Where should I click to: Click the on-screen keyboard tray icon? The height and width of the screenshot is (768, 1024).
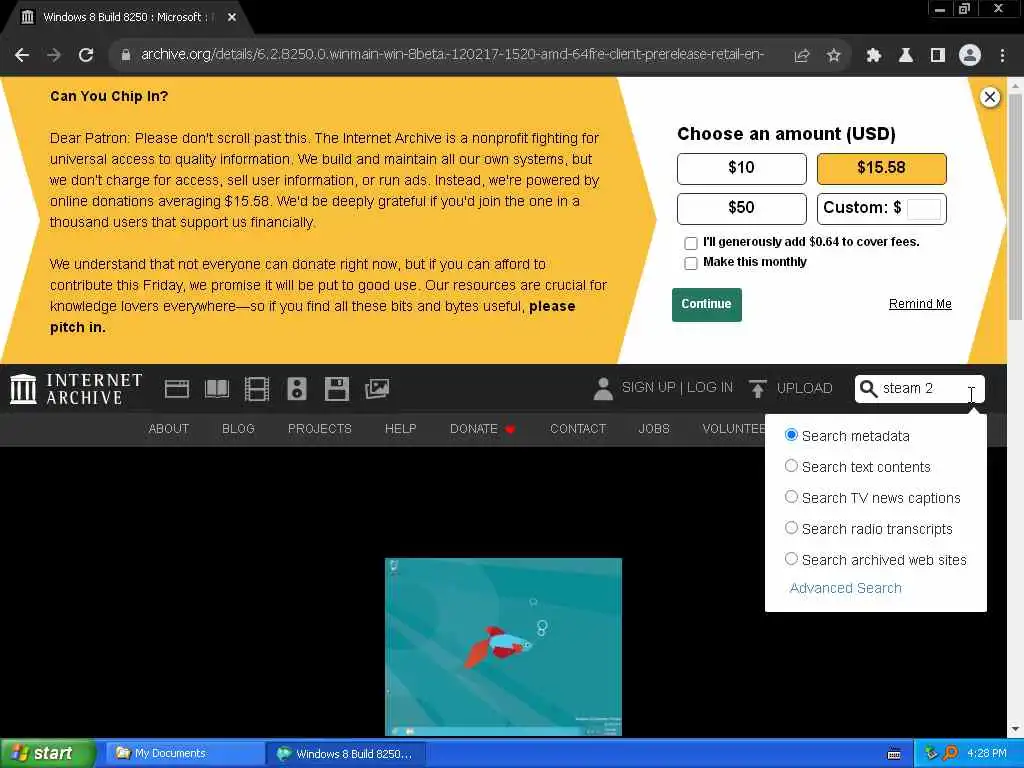point(894,754)
